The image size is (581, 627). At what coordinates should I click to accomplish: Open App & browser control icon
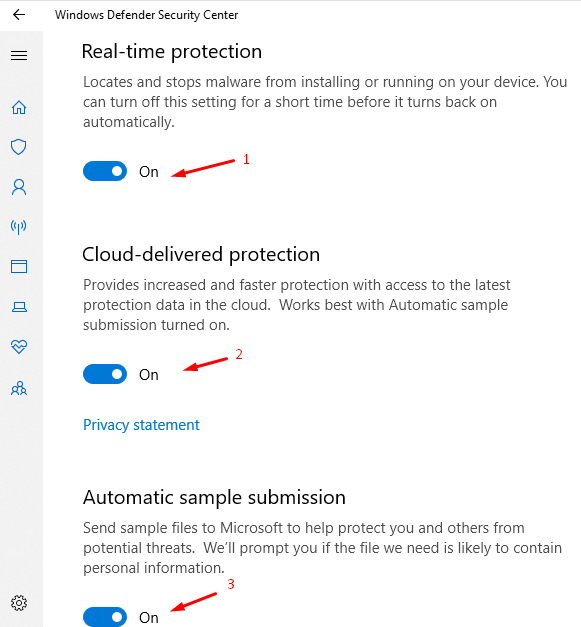coord(19,266)
